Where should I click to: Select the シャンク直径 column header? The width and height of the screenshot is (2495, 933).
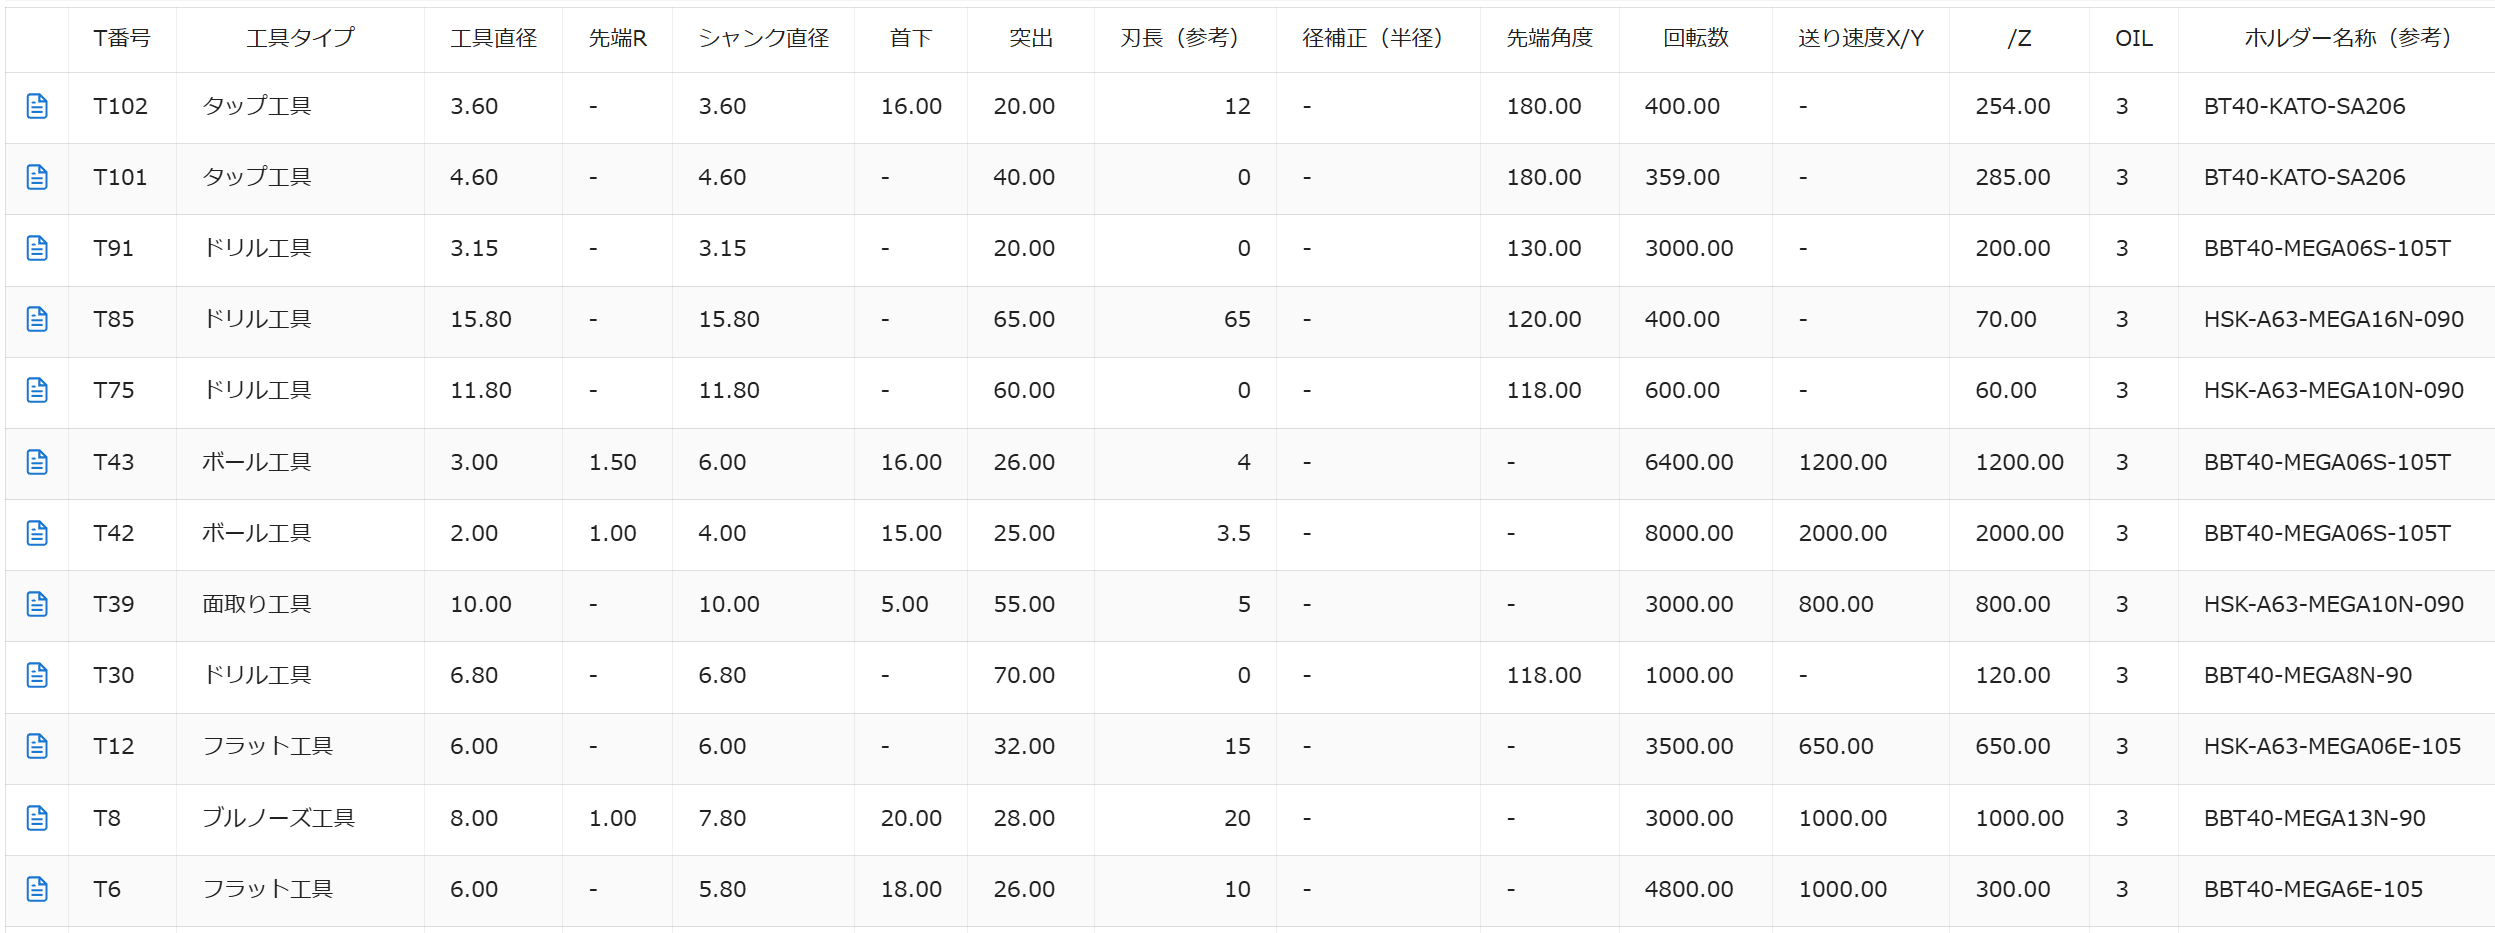point(763,38)
